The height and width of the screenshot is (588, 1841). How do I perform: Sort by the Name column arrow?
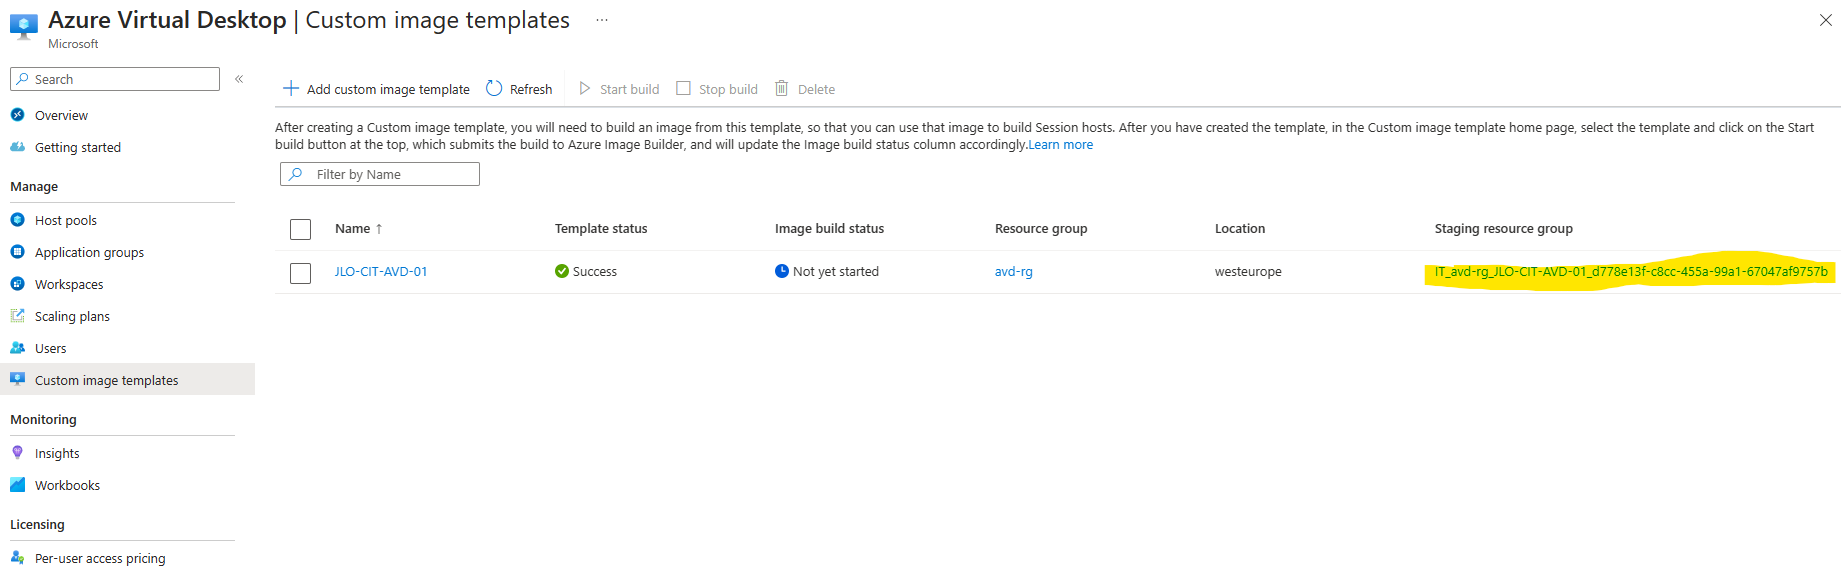(379, 229)
